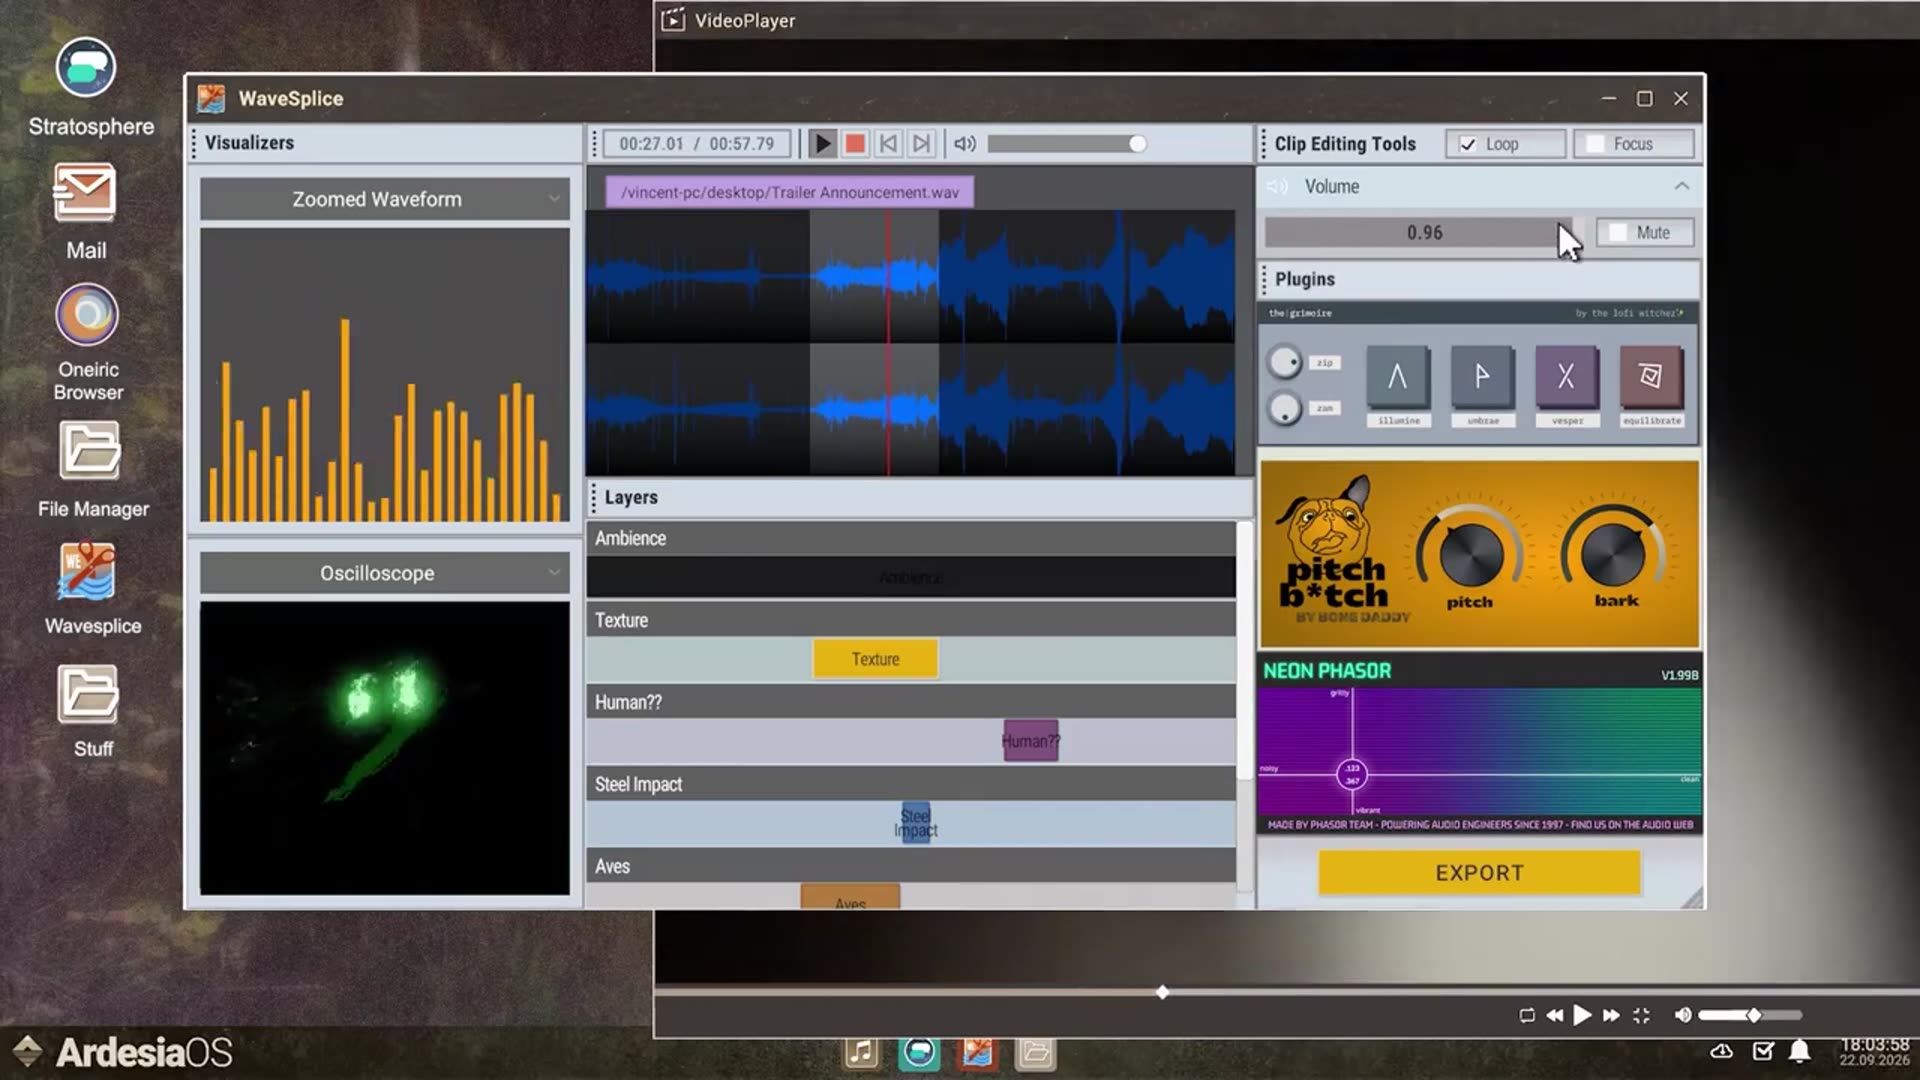Click the illumine rune button
Image resolution: width=1920 pixels, height=1080 pixels.
pyautogui.click(x=1397, y=377)
